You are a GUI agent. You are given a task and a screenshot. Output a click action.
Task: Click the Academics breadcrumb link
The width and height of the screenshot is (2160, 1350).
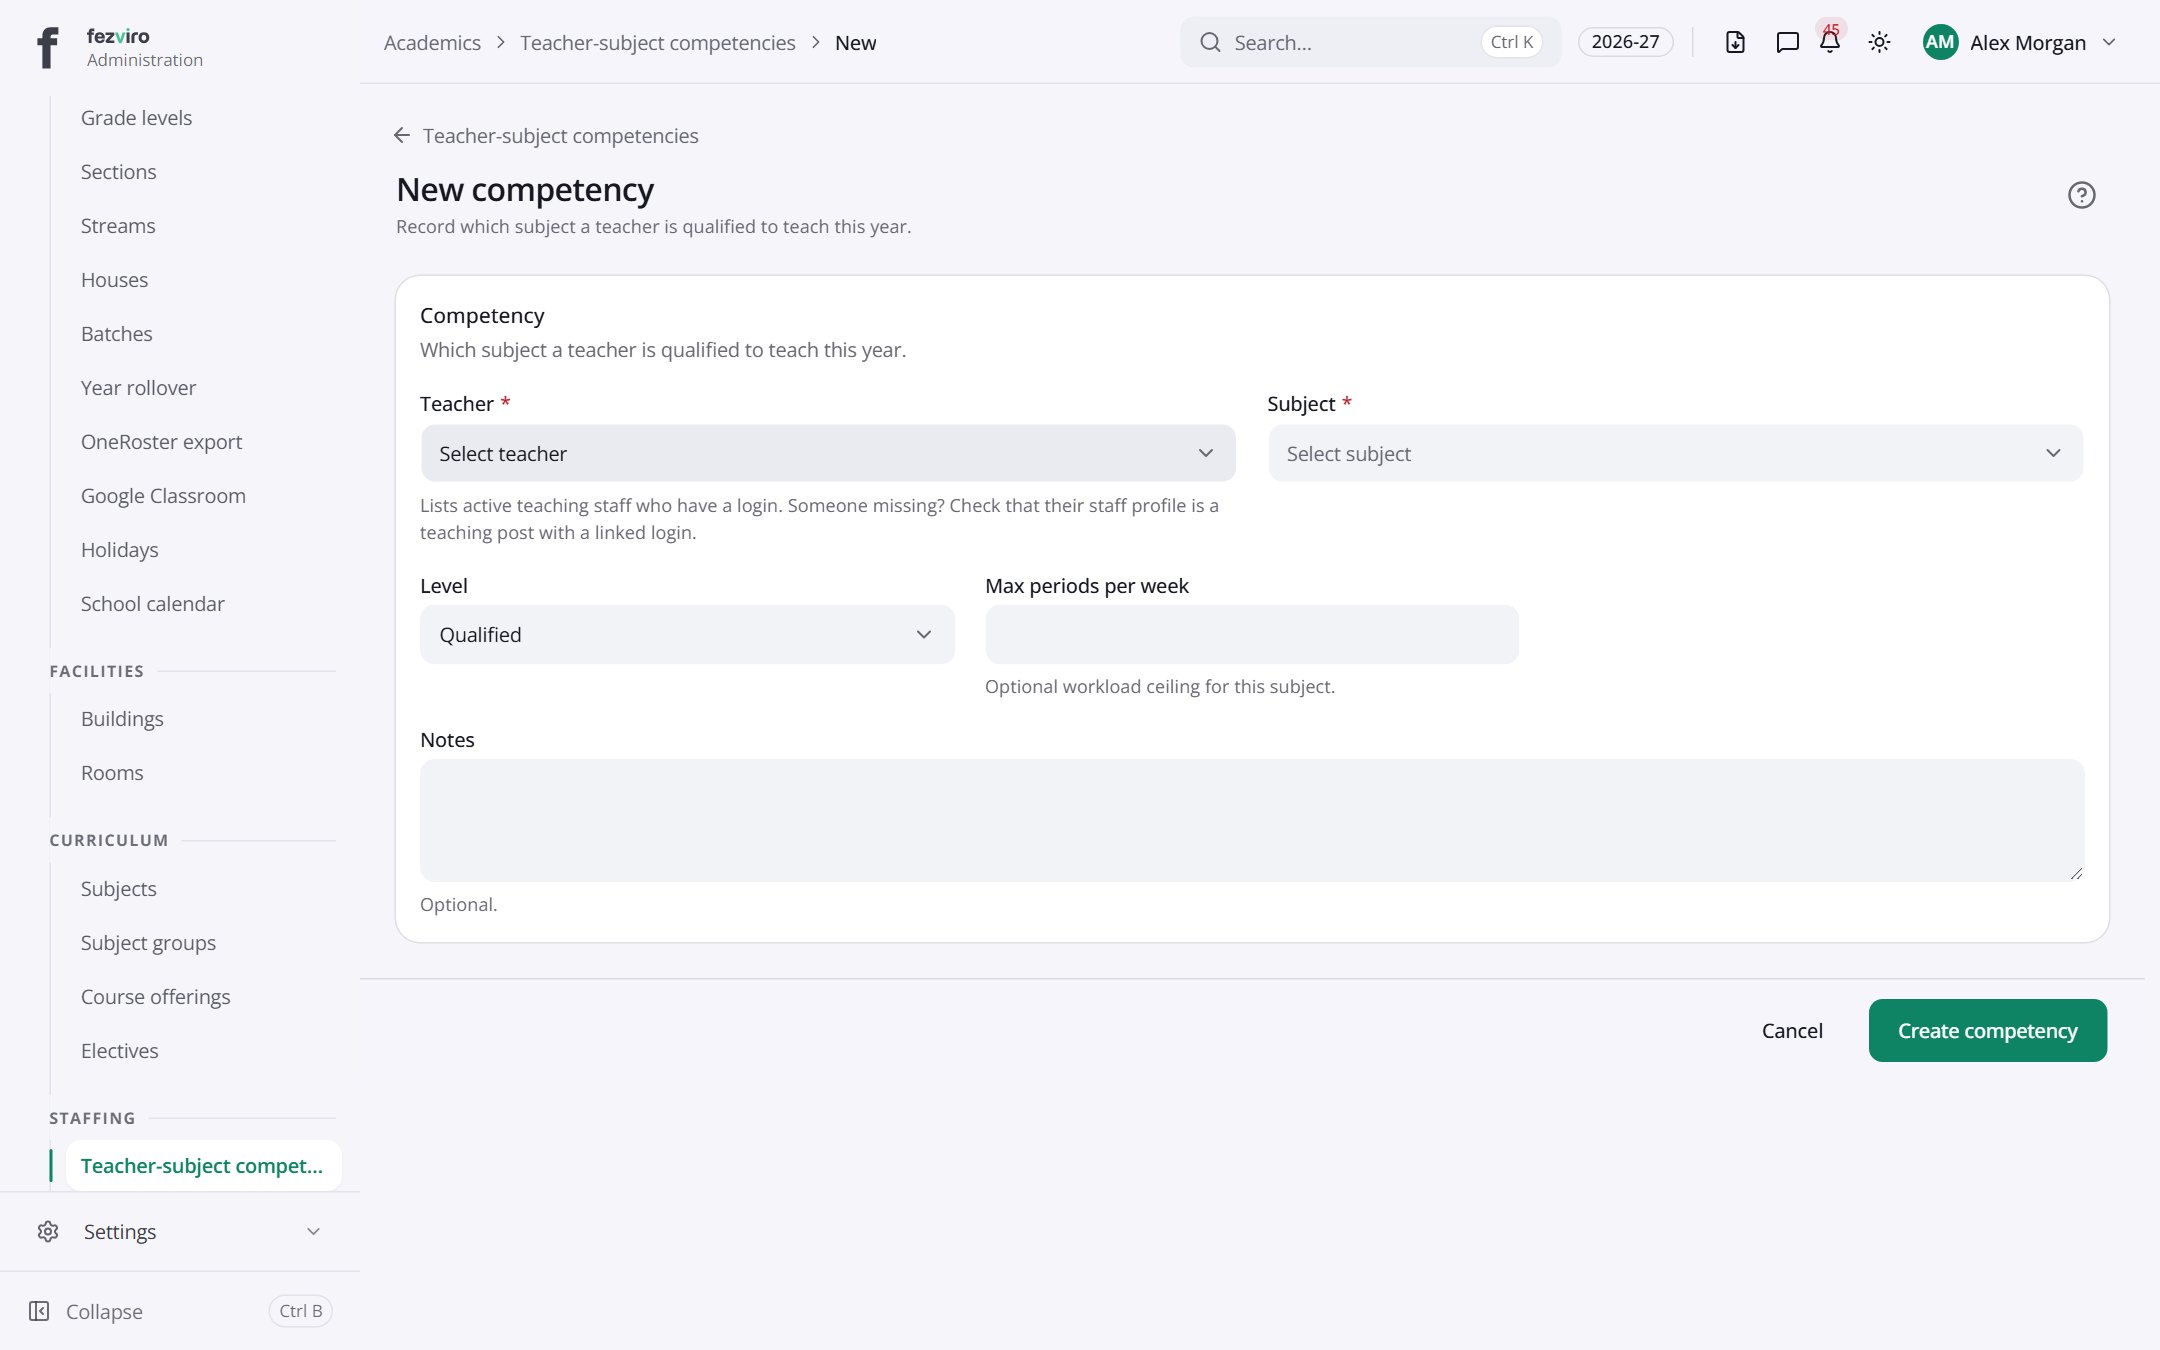pyautogui.click(x=432, y=42)
